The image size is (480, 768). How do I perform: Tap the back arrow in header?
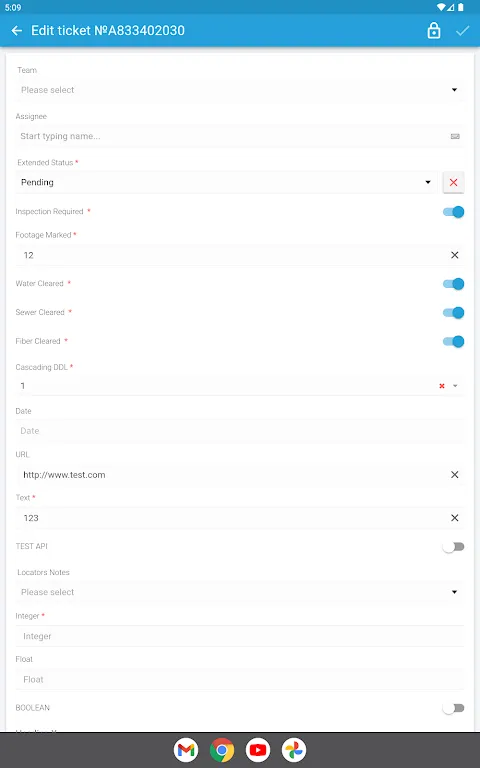click(17, 31)
